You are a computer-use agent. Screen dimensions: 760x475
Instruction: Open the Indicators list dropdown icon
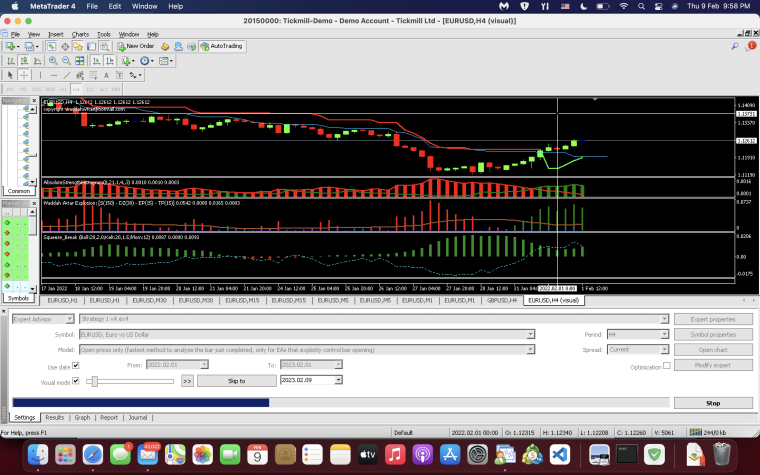[128, 61]
